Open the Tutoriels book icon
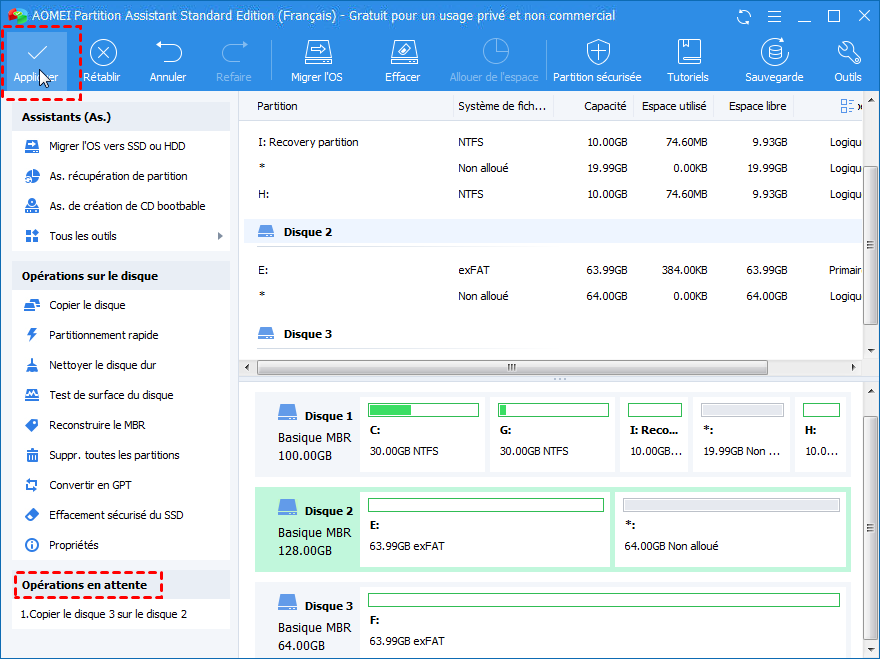 (688, 53)
